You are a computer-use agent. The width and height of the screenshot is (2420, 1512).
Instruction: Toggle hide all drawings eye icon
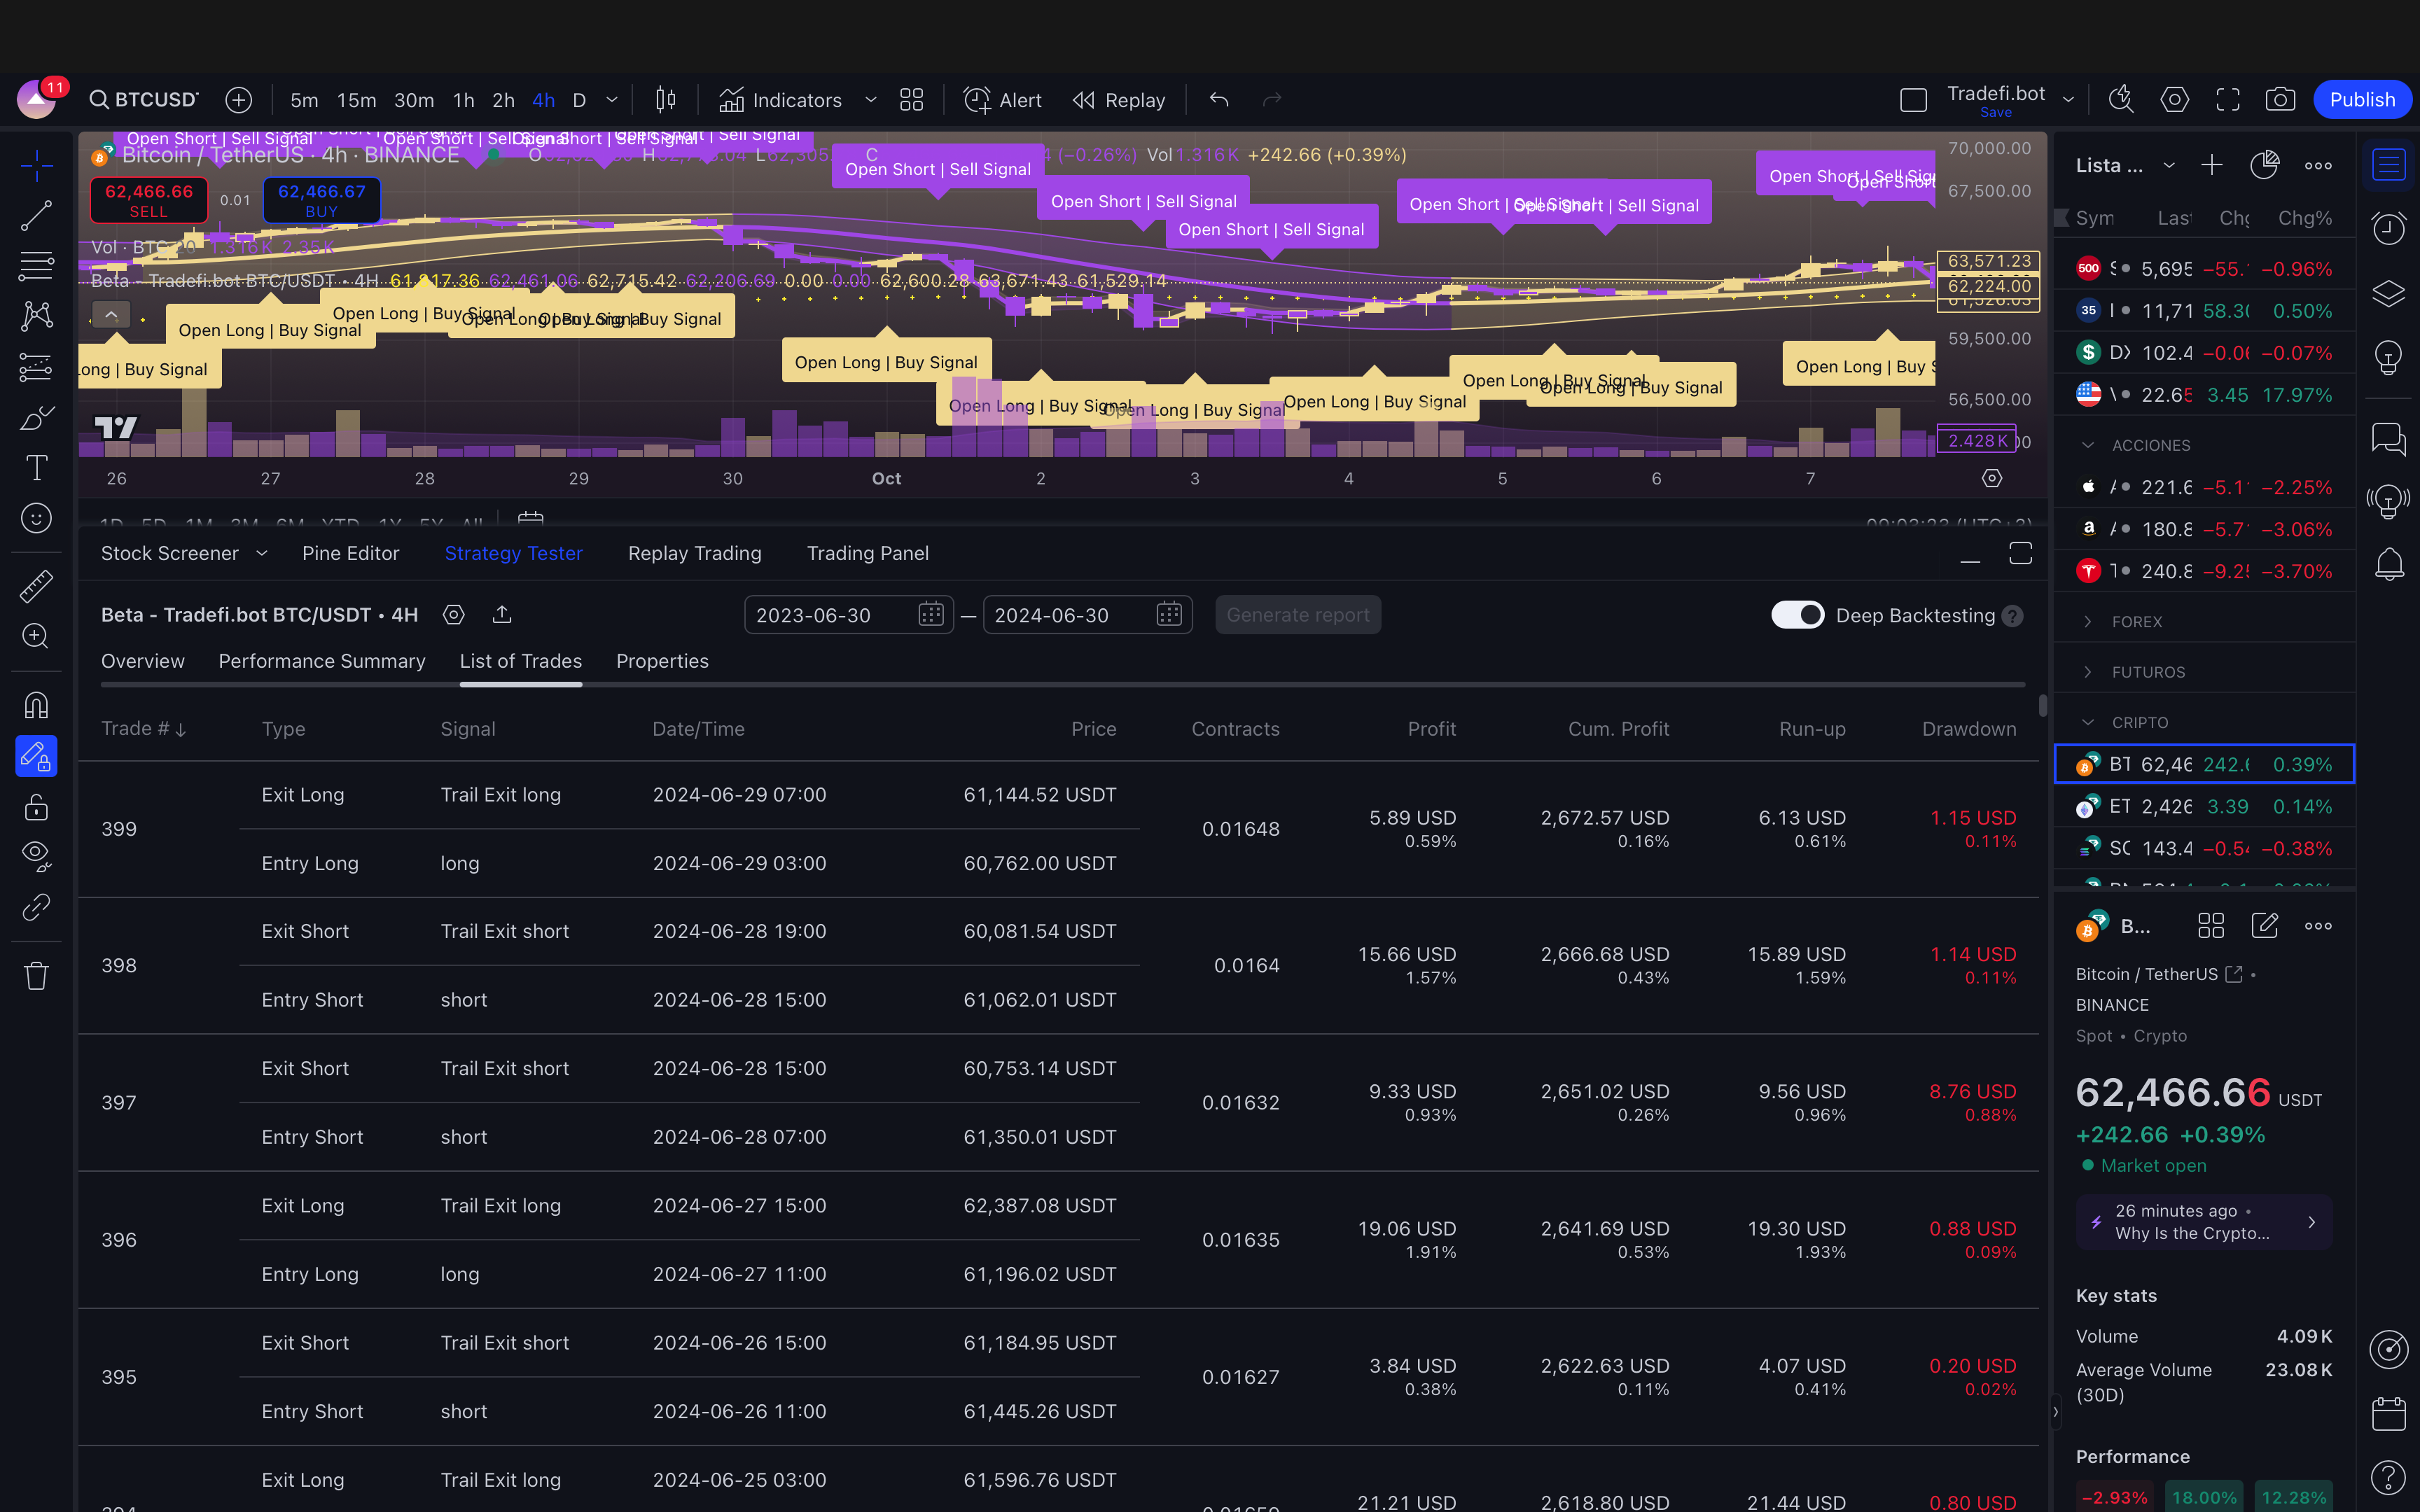pos(36,856)
